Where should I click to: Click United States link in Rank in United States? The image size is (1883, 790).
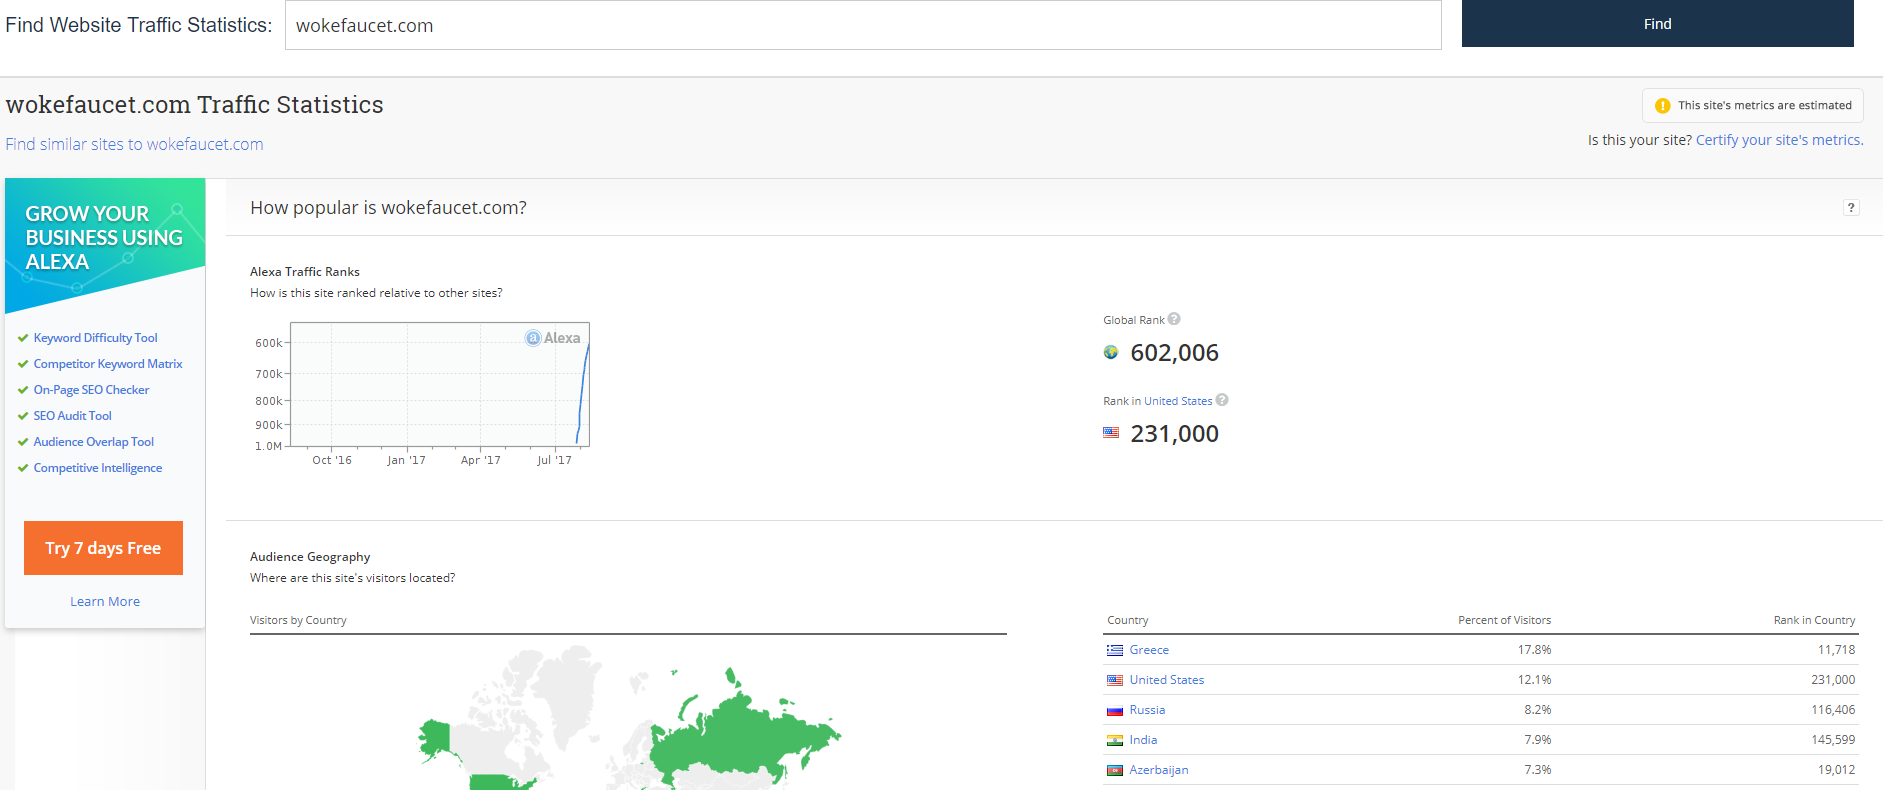pyautogui.click(x=1178, y=401)
